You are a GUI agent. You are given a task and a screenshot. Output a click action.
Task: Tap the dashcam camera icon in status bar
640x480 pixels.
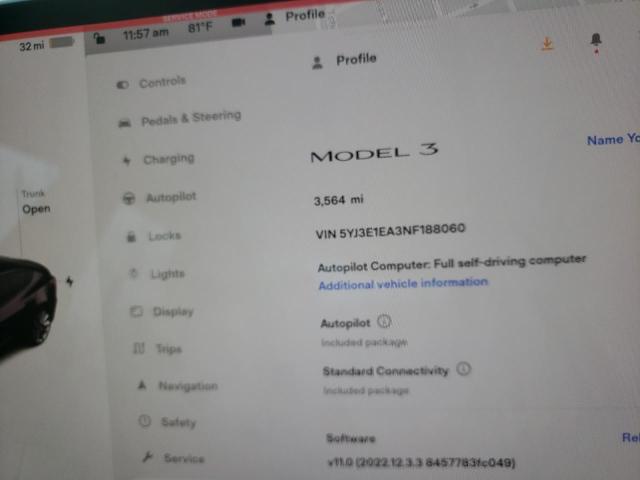pyautogui.click(x=239, y=22)
